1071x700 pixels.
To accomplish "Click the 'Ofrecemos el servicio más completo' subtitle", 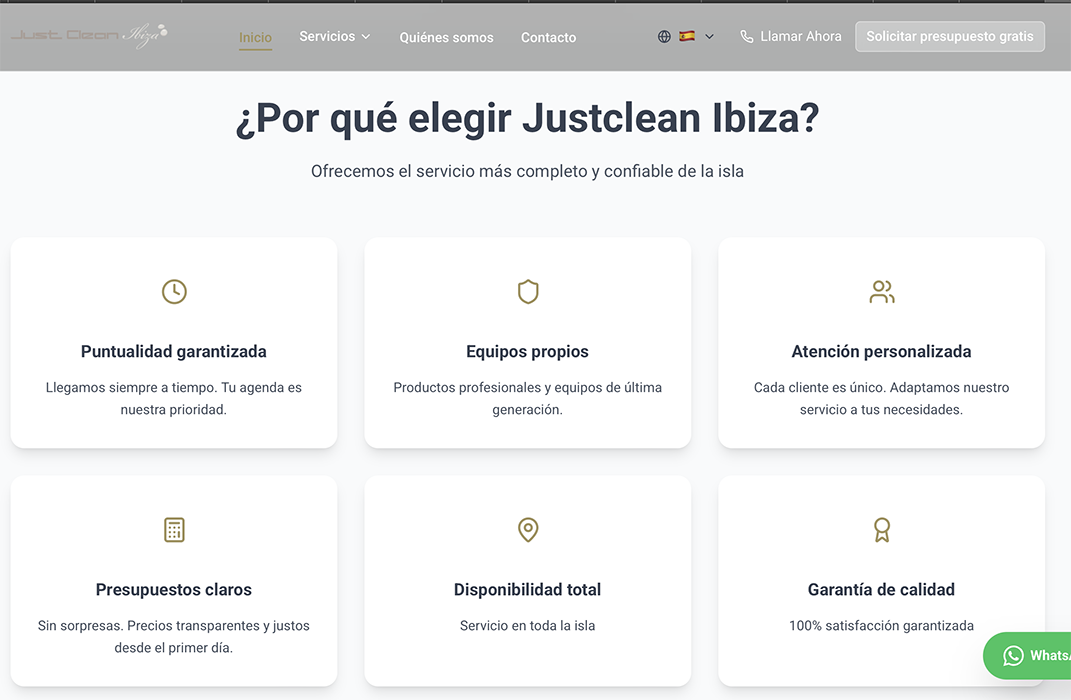I will 527,171.
